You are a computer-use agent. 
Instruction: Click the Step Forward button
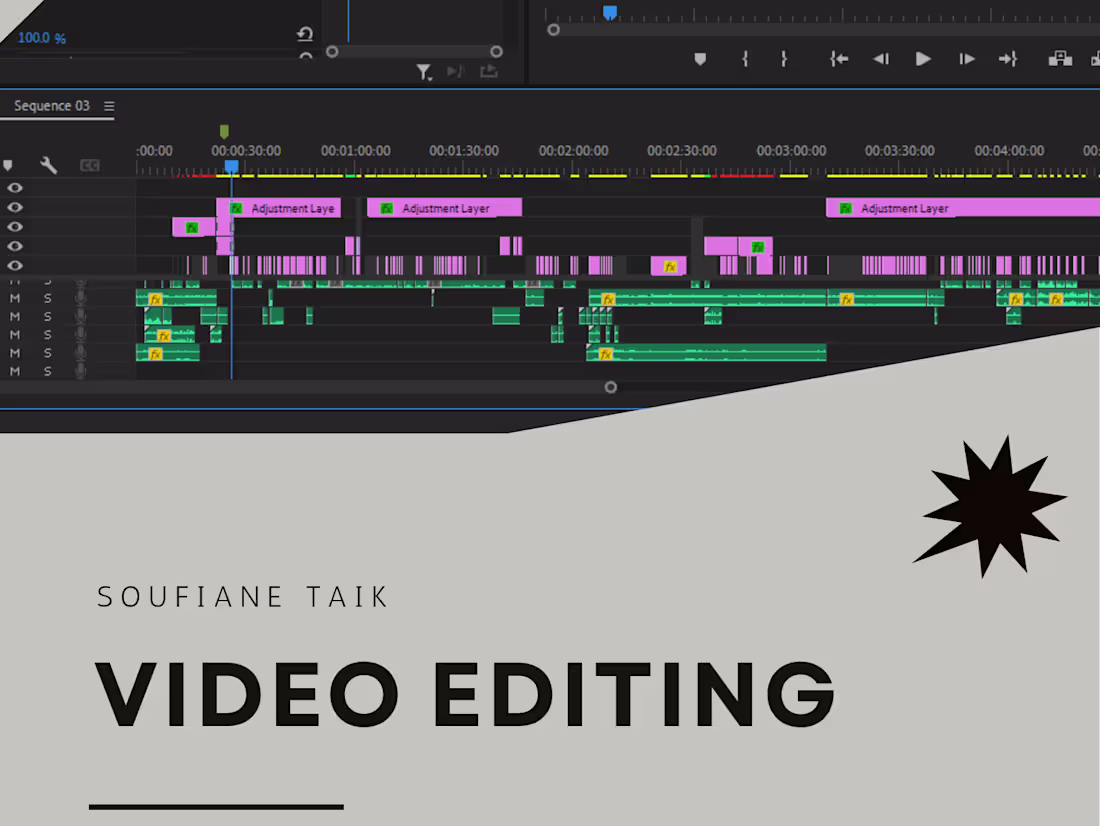click(966, 59)
